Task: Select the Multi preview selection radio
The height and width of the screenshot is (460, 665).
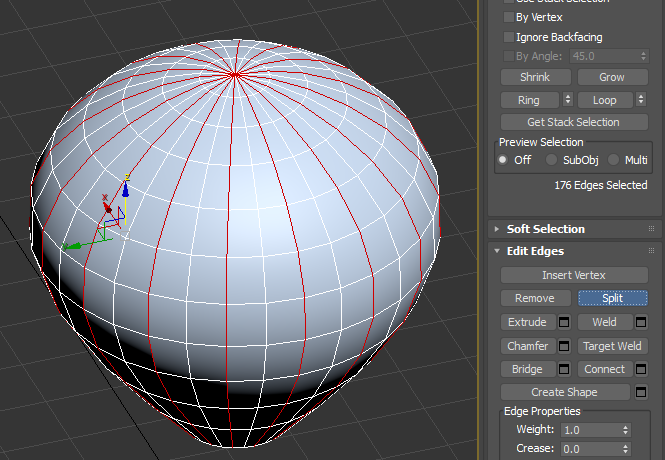Action: click(x=613, y=160)
